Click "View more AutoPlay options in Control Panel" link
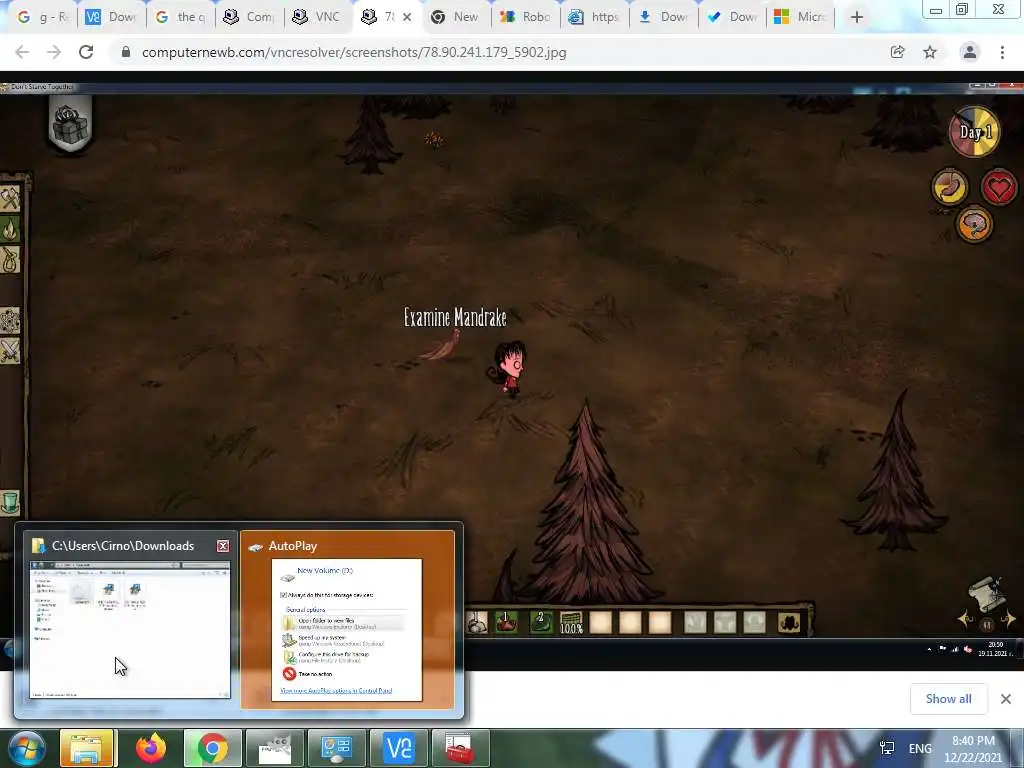 (336, 690)
